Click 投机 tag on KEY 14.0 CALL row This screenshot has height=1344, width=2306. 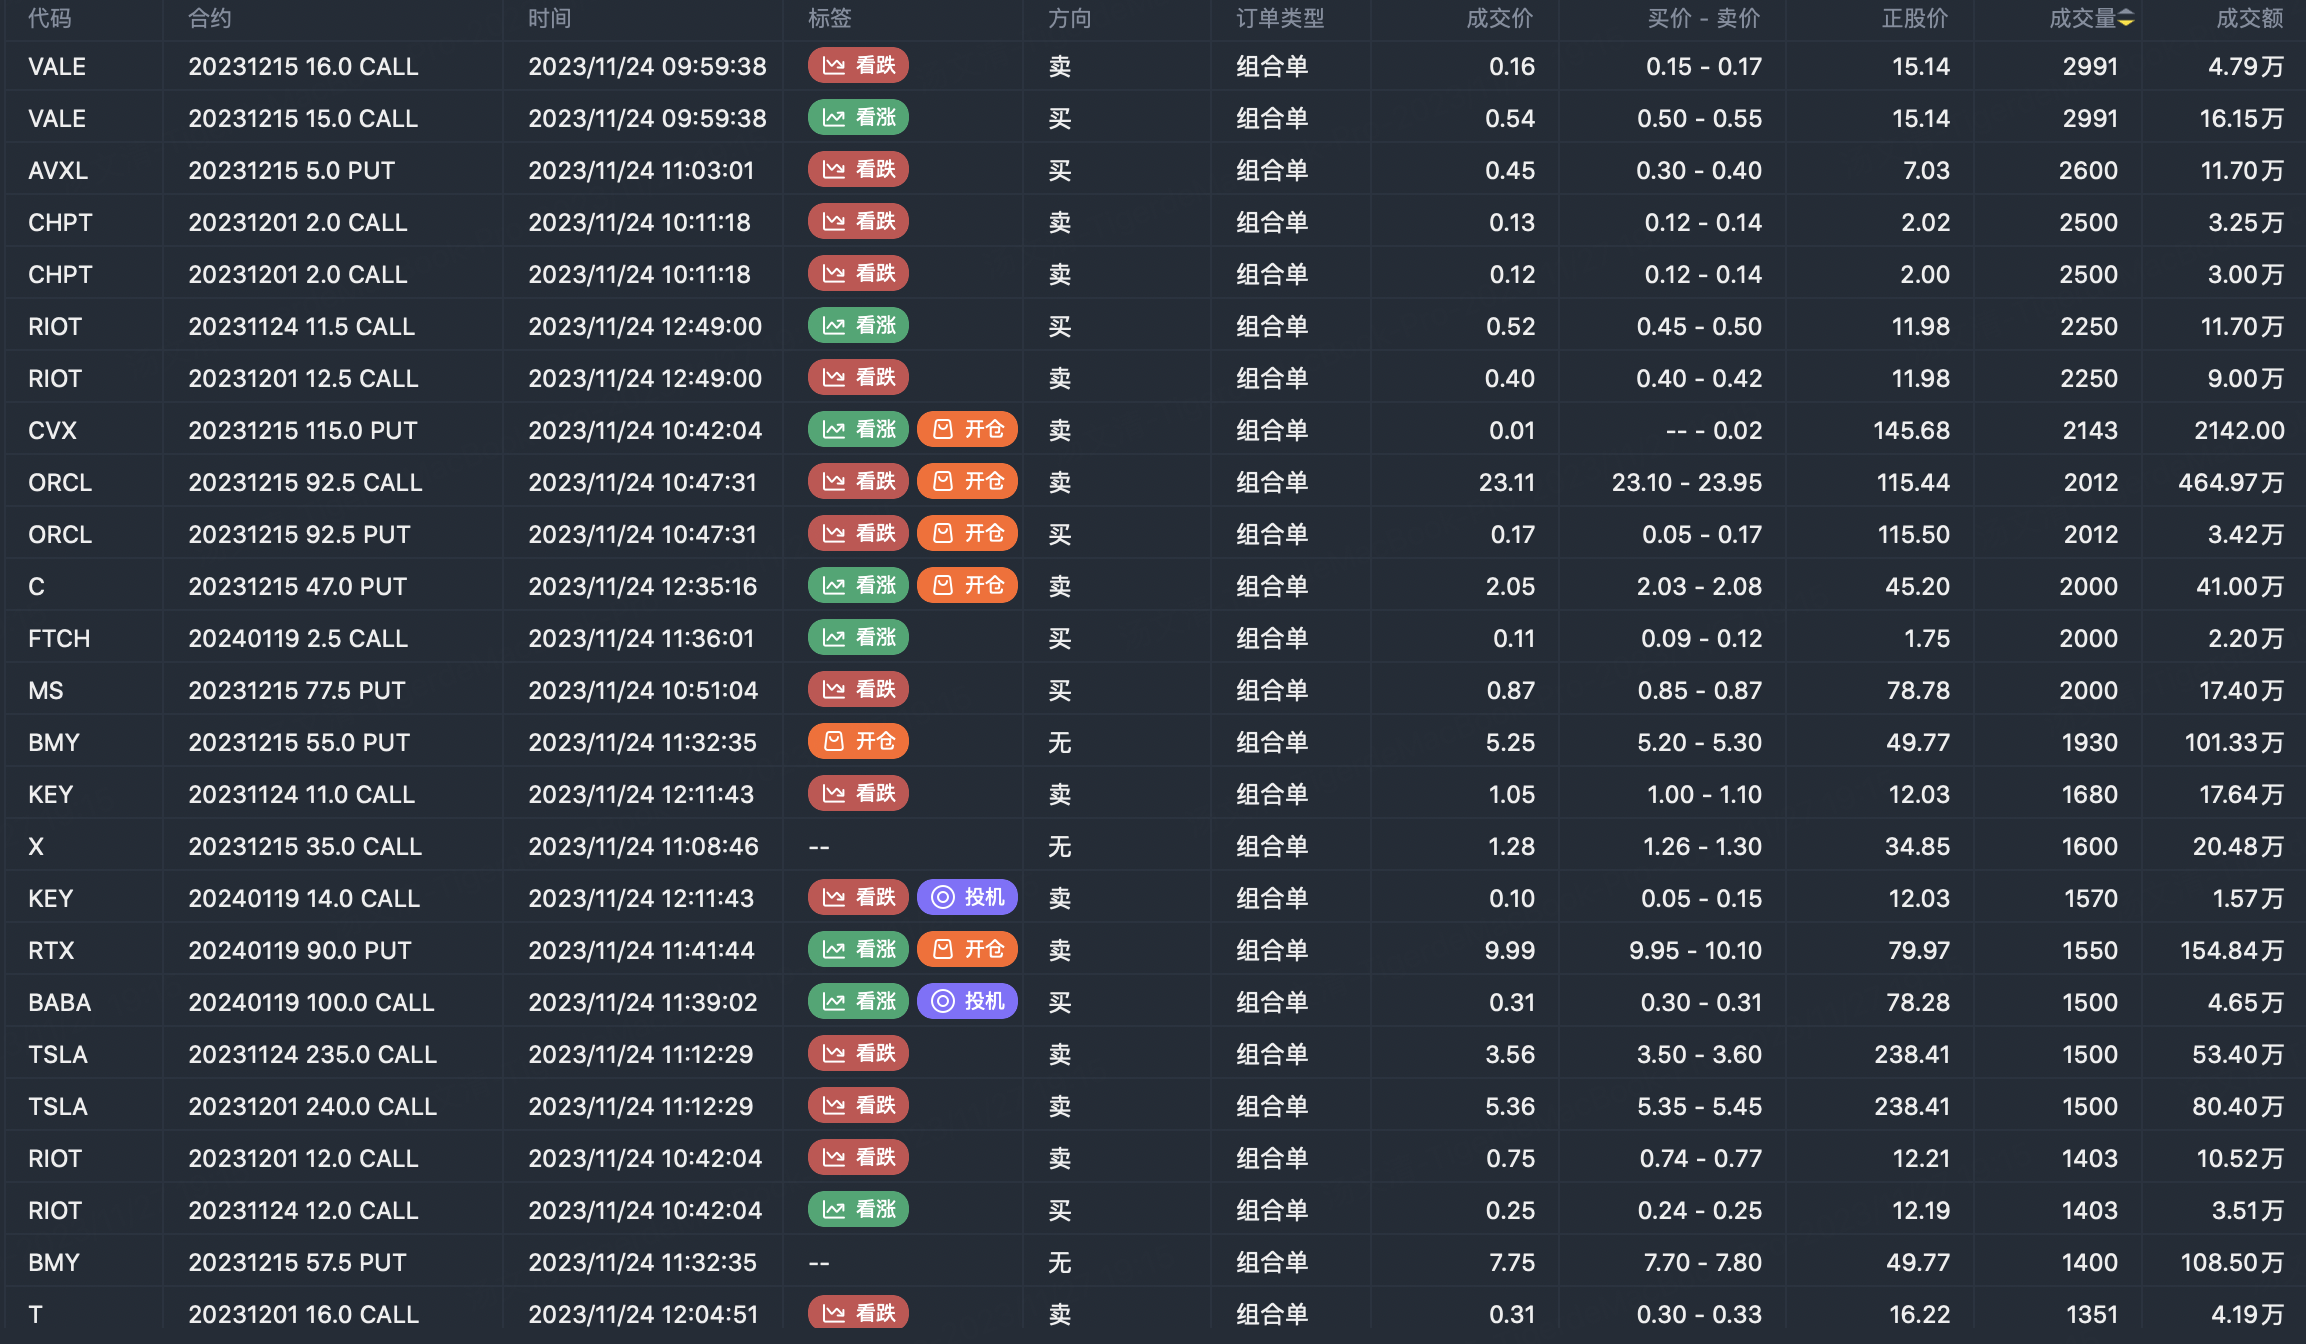(967, 898)
